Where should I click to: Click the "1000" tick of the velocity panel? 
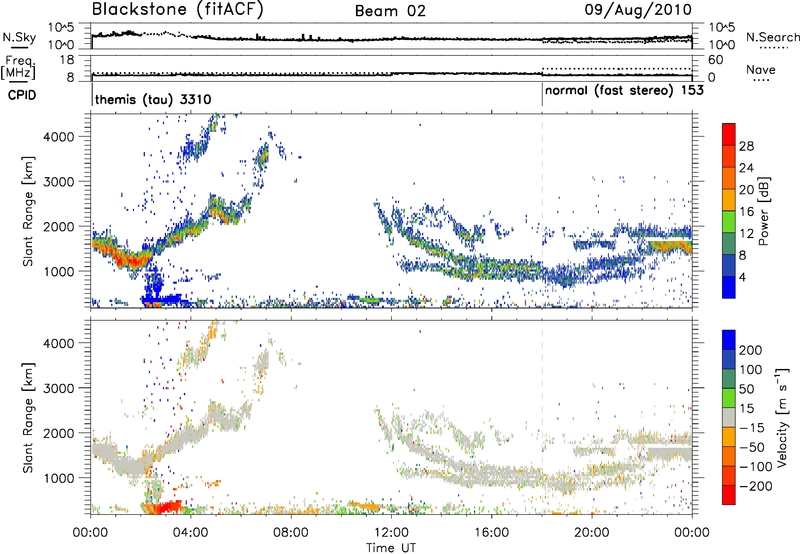(59, 478)
